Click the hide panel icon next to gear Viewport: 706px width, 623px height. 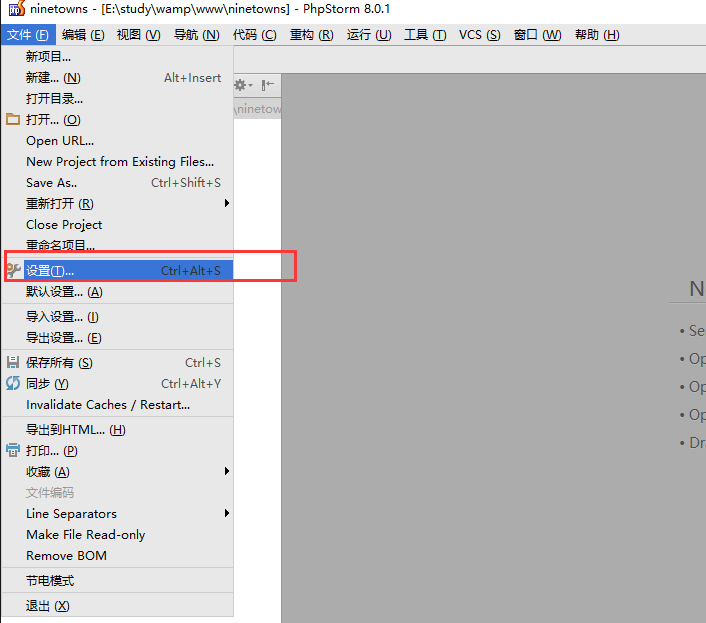coord(267,85)
